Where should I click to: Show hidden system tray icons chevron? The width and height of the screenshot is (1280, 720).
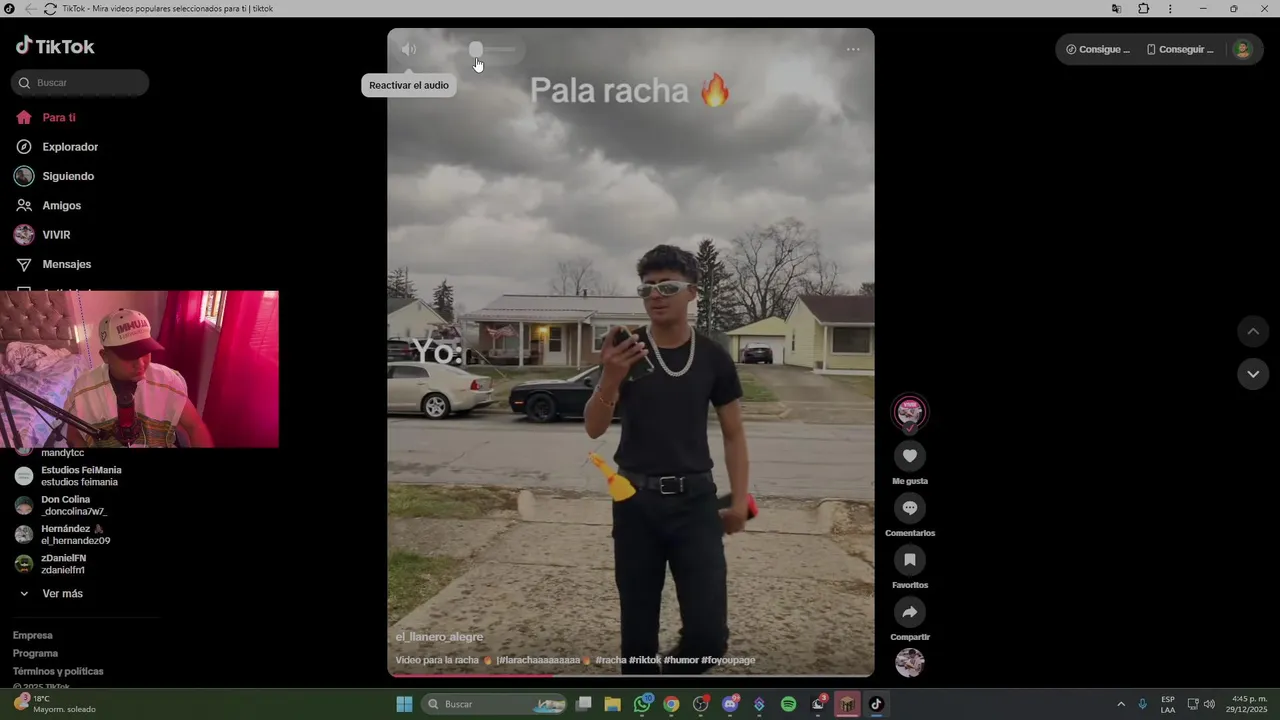coord(1121,704)
